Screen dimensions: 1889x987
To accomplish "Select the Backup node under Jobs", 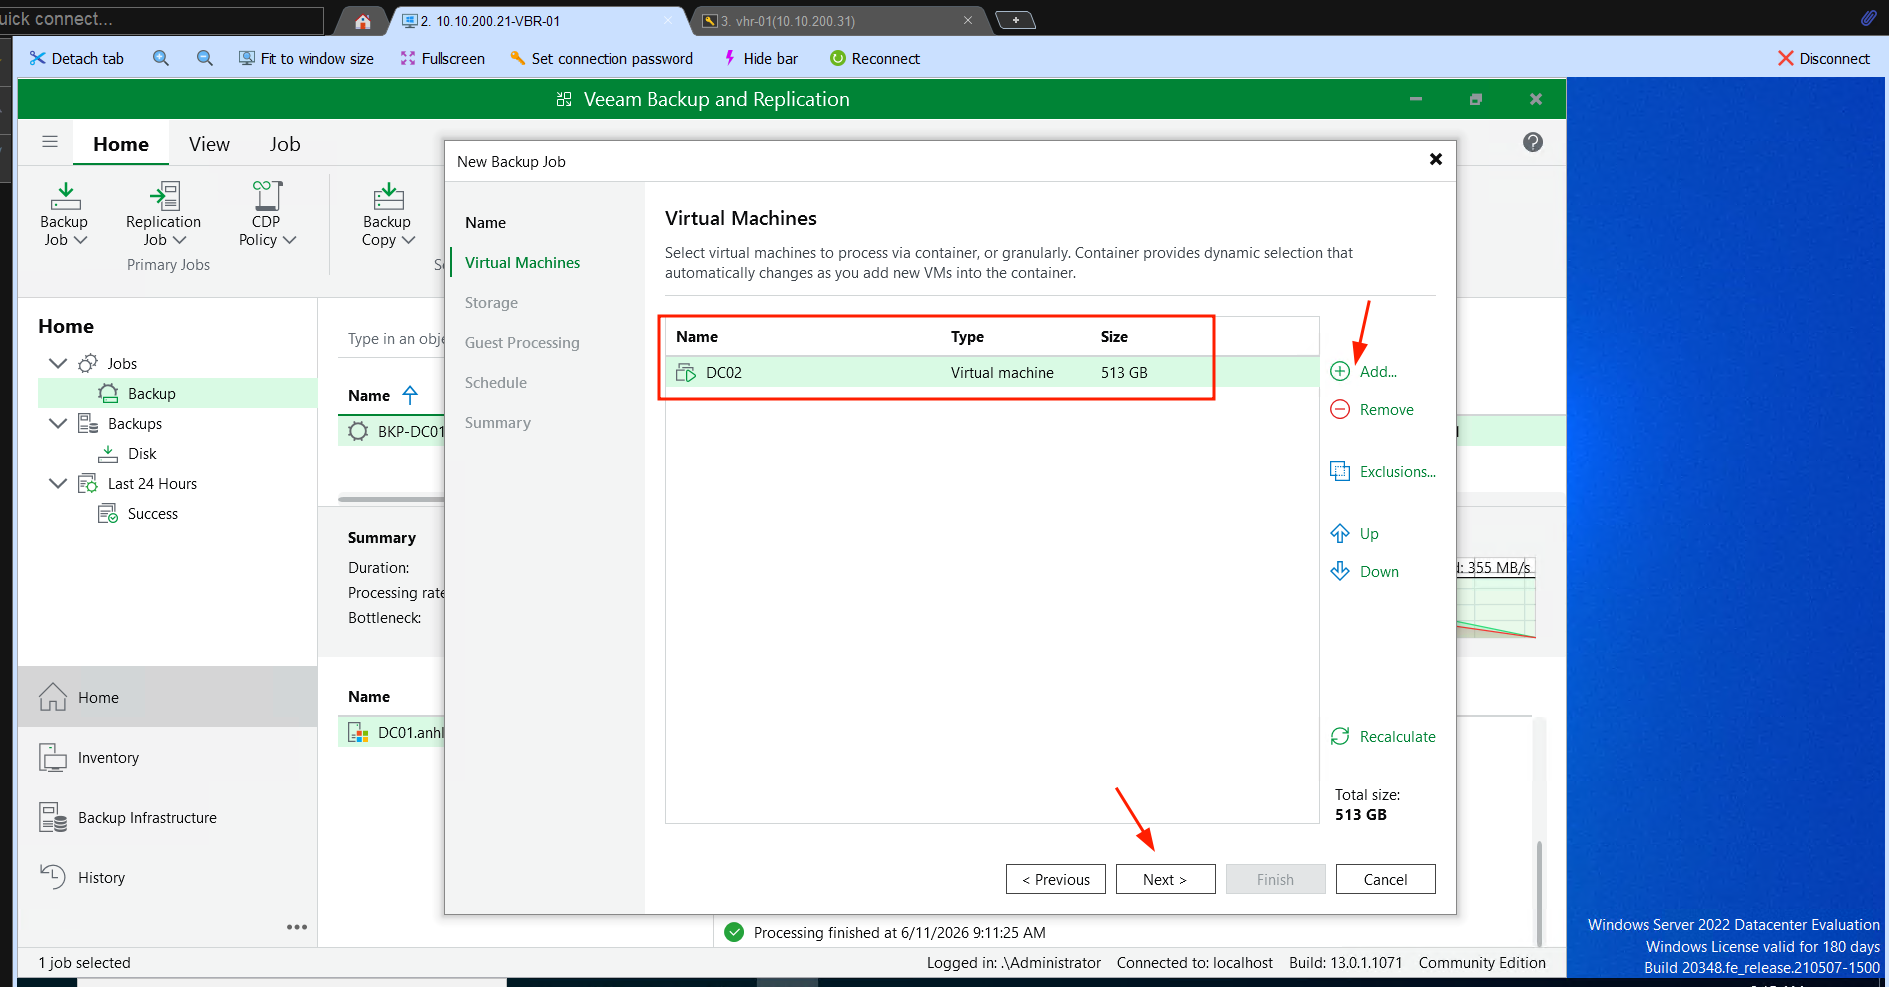I will coord(177,393).
